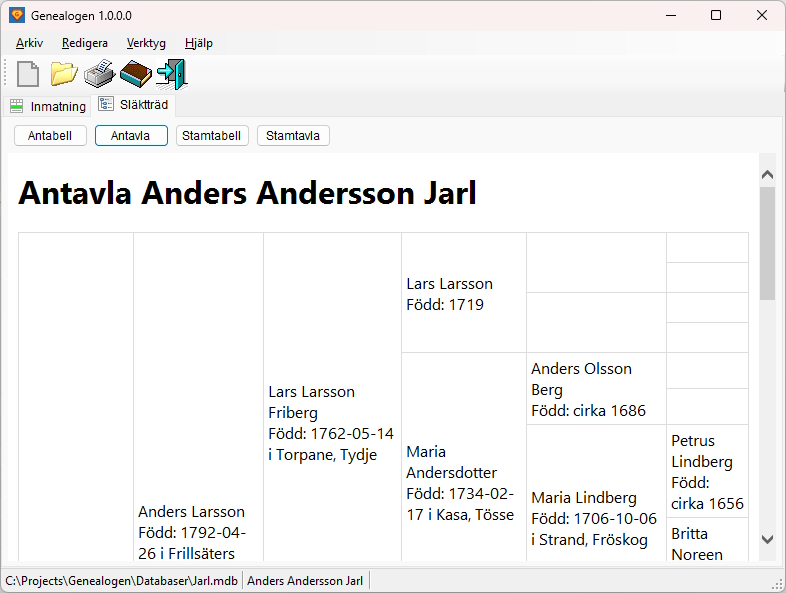Click Anders Andersson Jarl in status bar
The height and width of the screenshot is (593, 786).
pos(305,580)
